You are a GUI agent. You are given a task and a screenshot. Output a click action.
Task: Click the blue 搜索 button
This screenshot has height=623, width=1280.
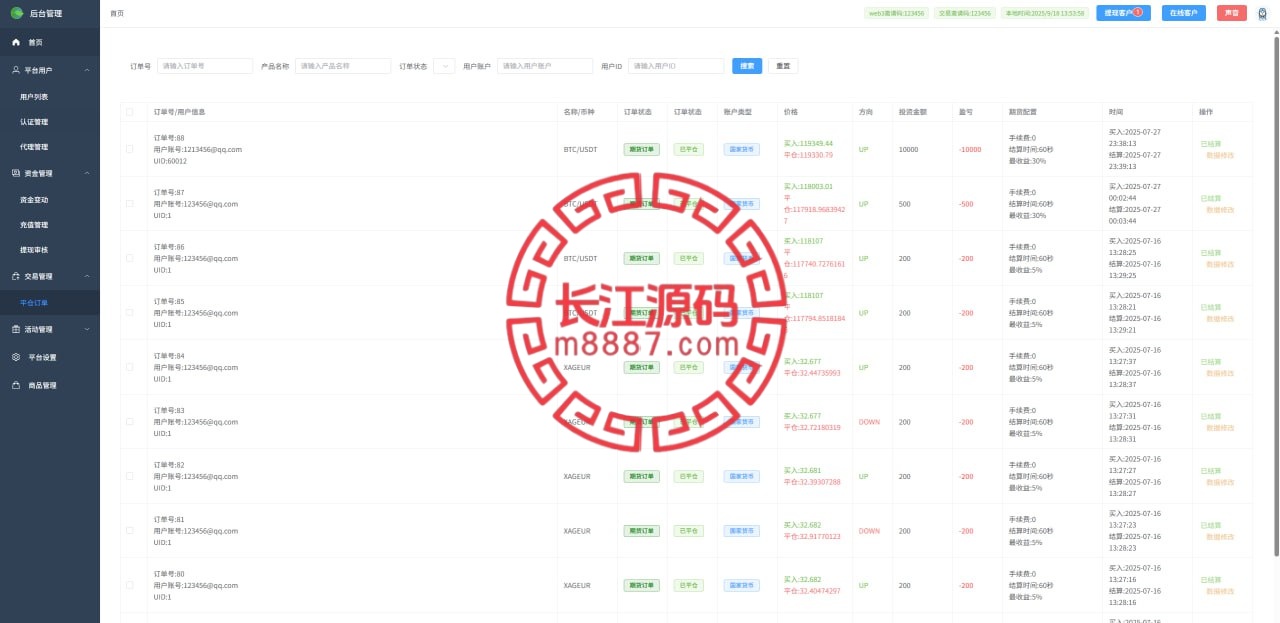point(747,66)
